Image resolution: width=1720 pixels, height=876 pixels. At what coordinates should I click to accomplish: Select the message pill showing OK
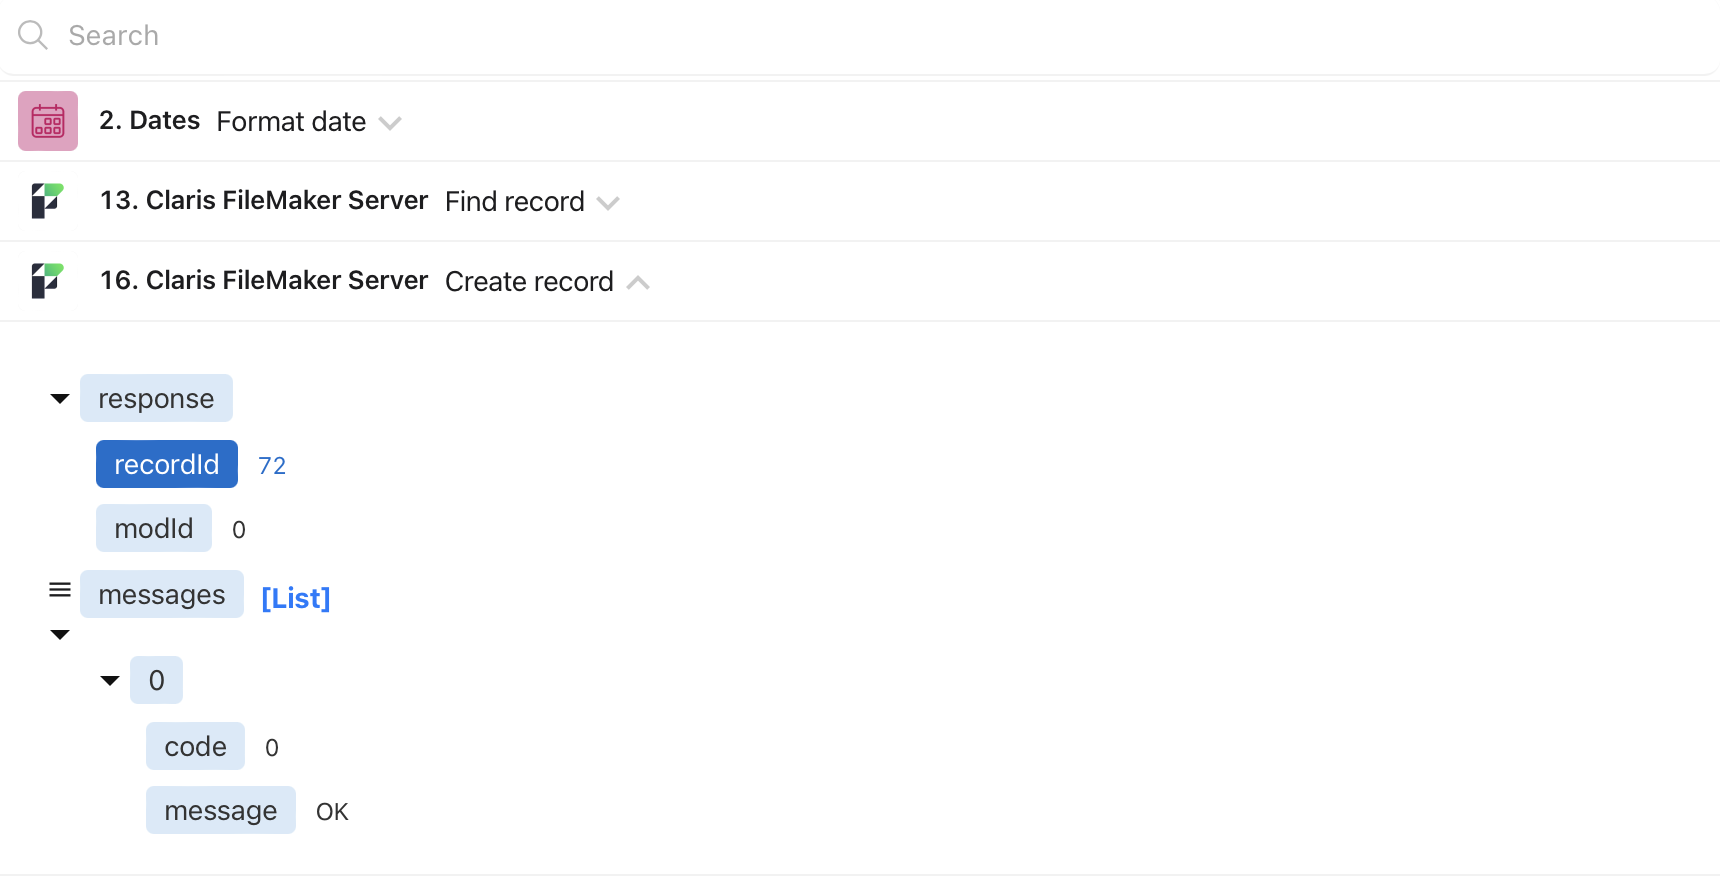click(x=220, y=810)
